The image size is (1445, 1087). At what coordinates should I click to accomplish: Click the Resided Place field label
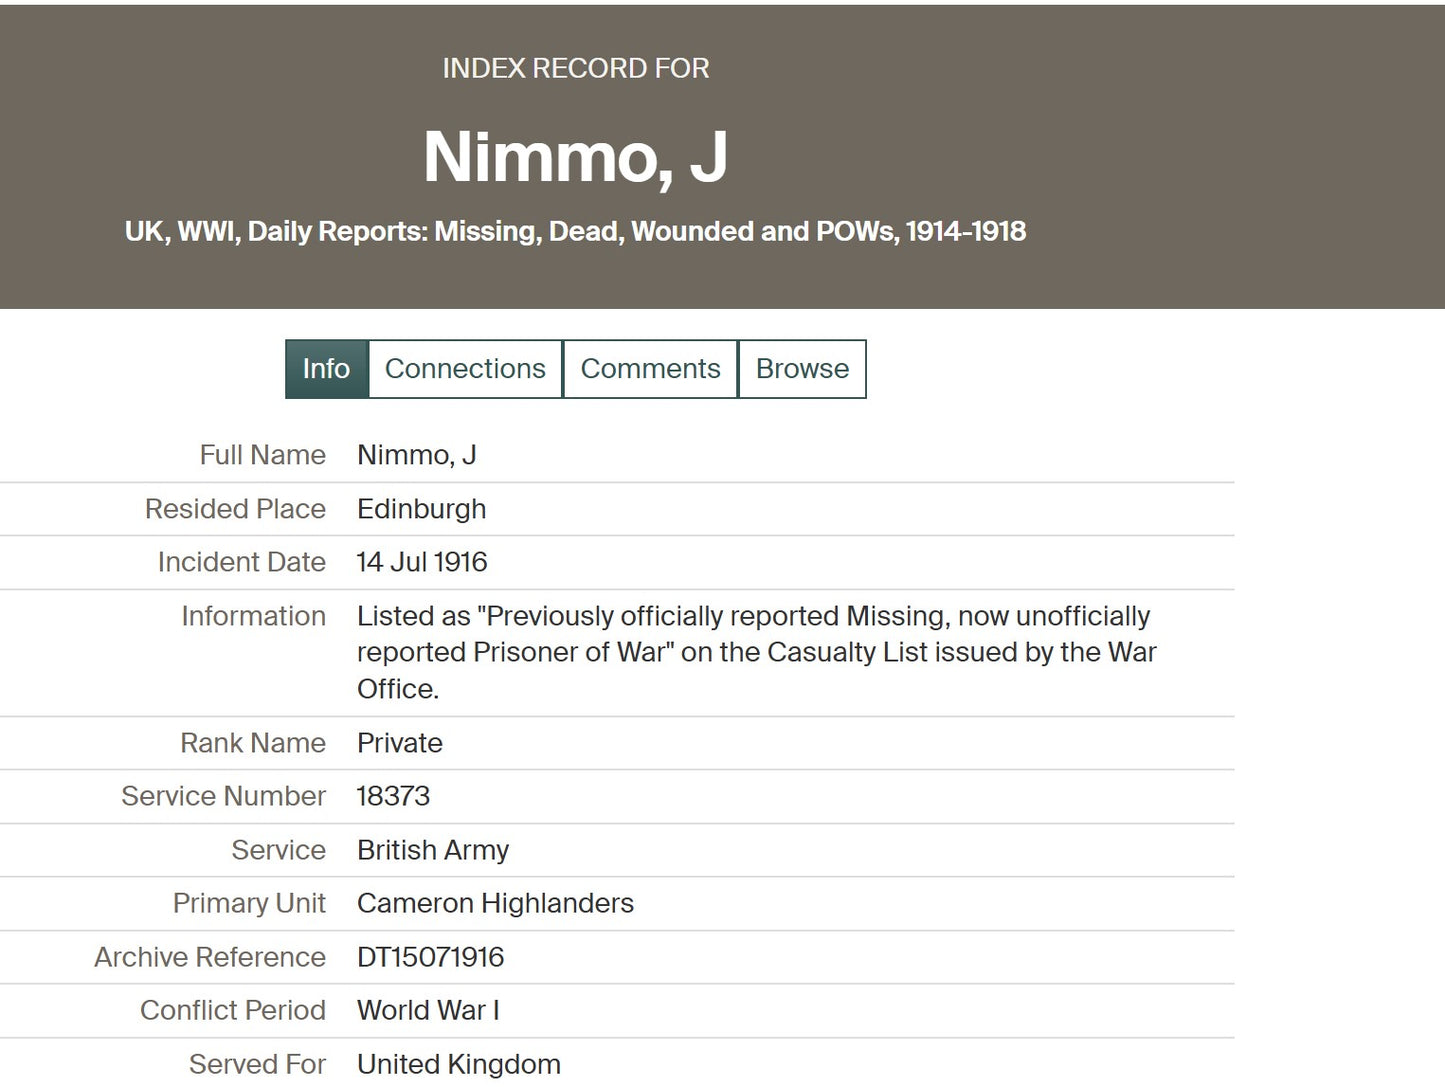tap(234, 509)
